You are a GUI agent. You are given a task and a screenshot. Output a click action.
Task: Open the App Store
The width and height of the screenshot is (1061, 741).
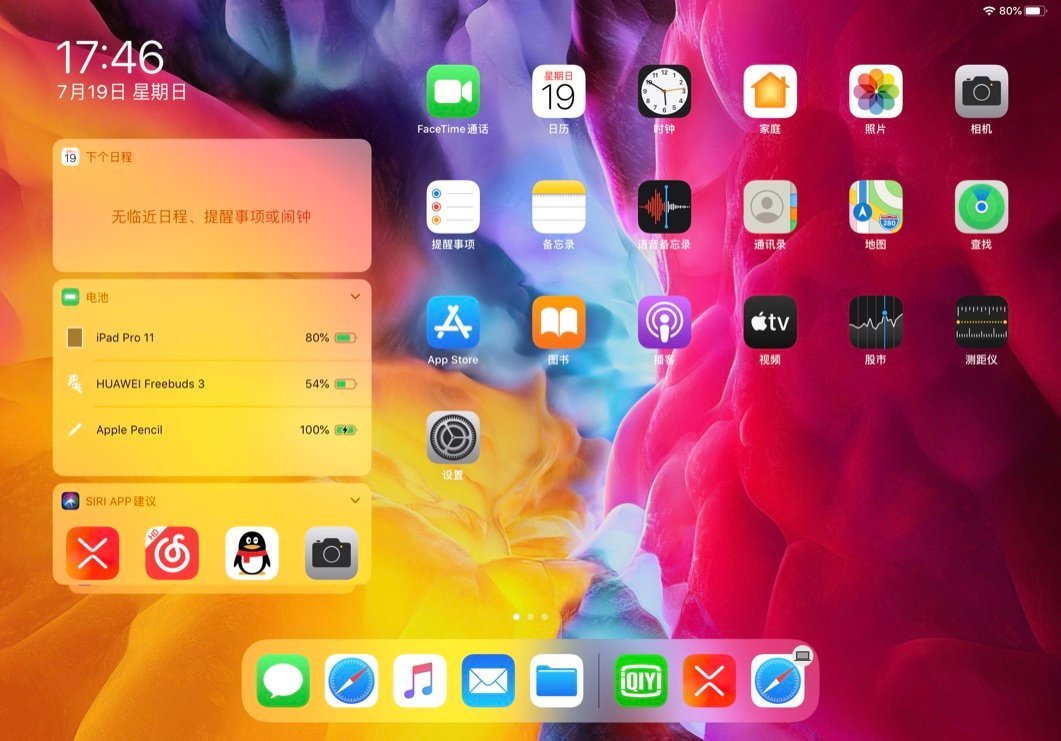pyautogui.click(x=453, y=322)
